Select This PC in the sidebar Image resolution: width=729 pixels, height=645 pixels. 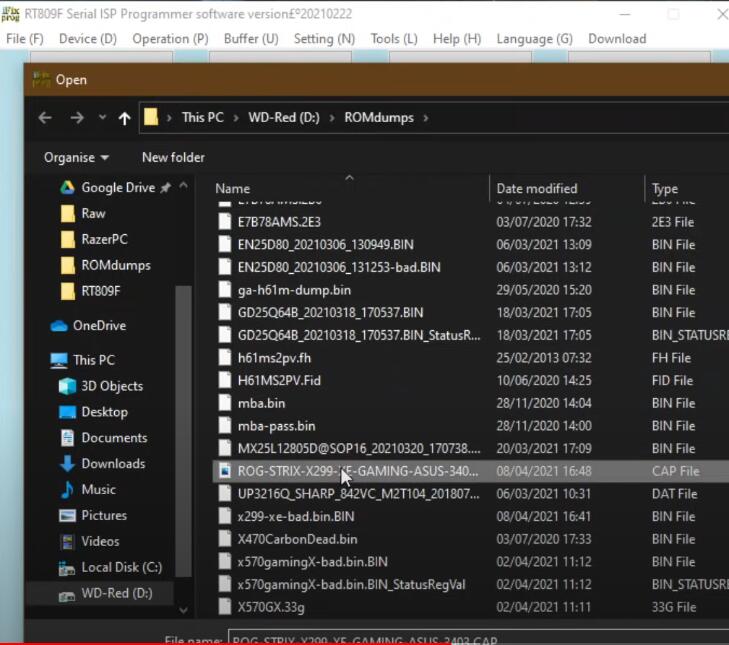click(x=83, y=360)
